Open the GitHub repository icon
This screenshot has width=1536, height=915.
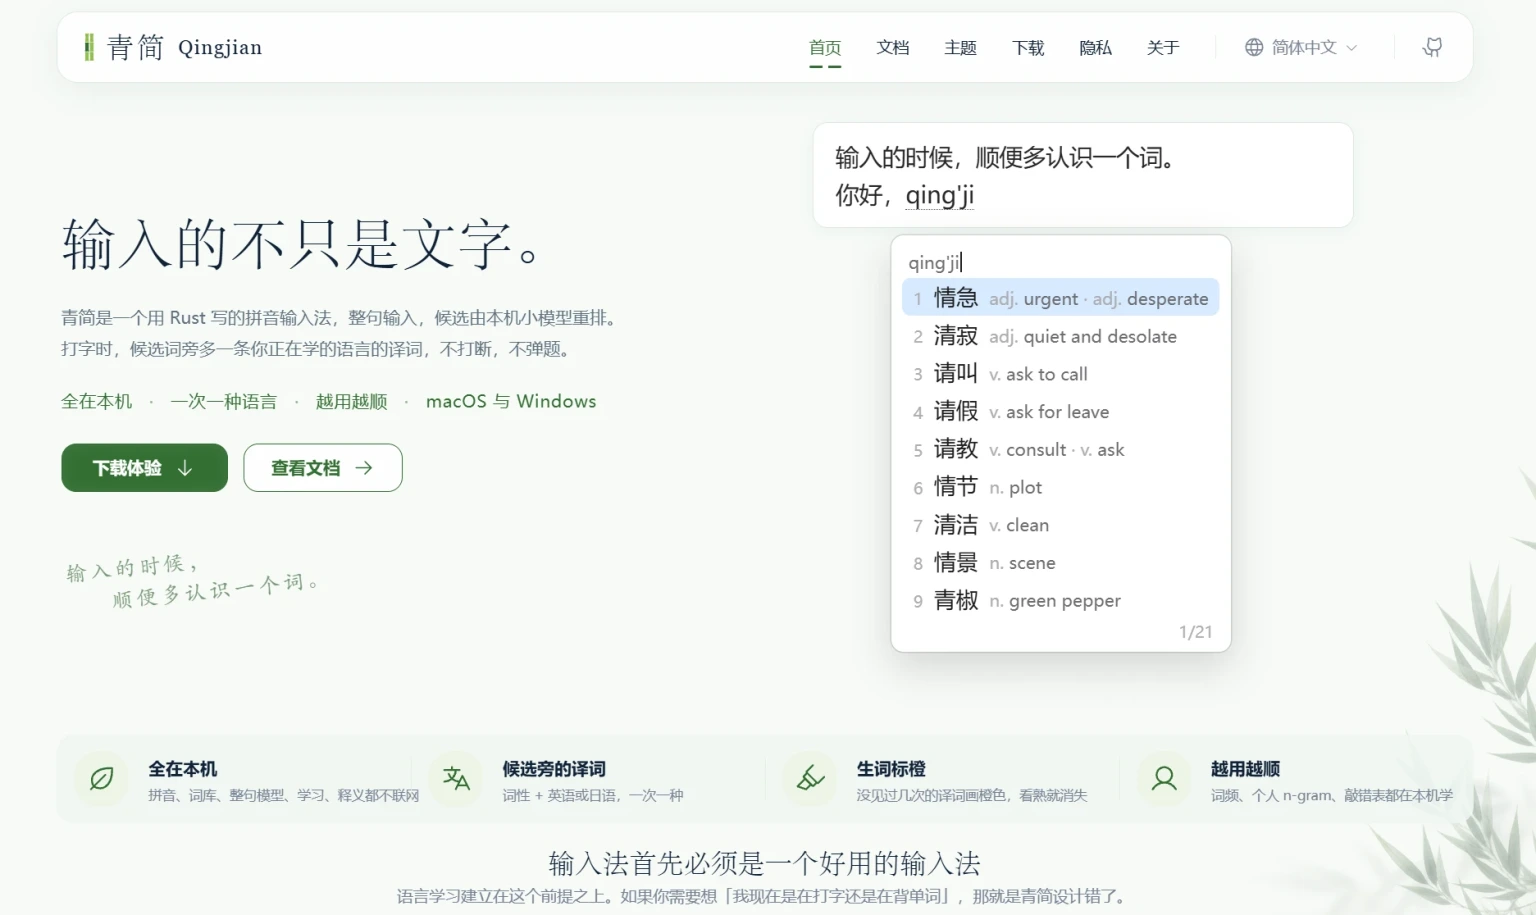1432,47
